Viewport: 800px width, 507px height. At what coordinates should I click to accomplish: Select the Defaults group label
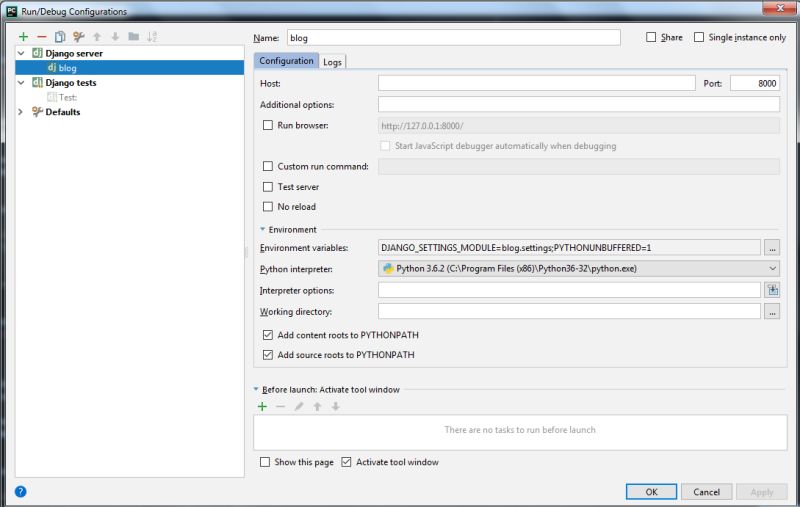click(x=63, y=112)
